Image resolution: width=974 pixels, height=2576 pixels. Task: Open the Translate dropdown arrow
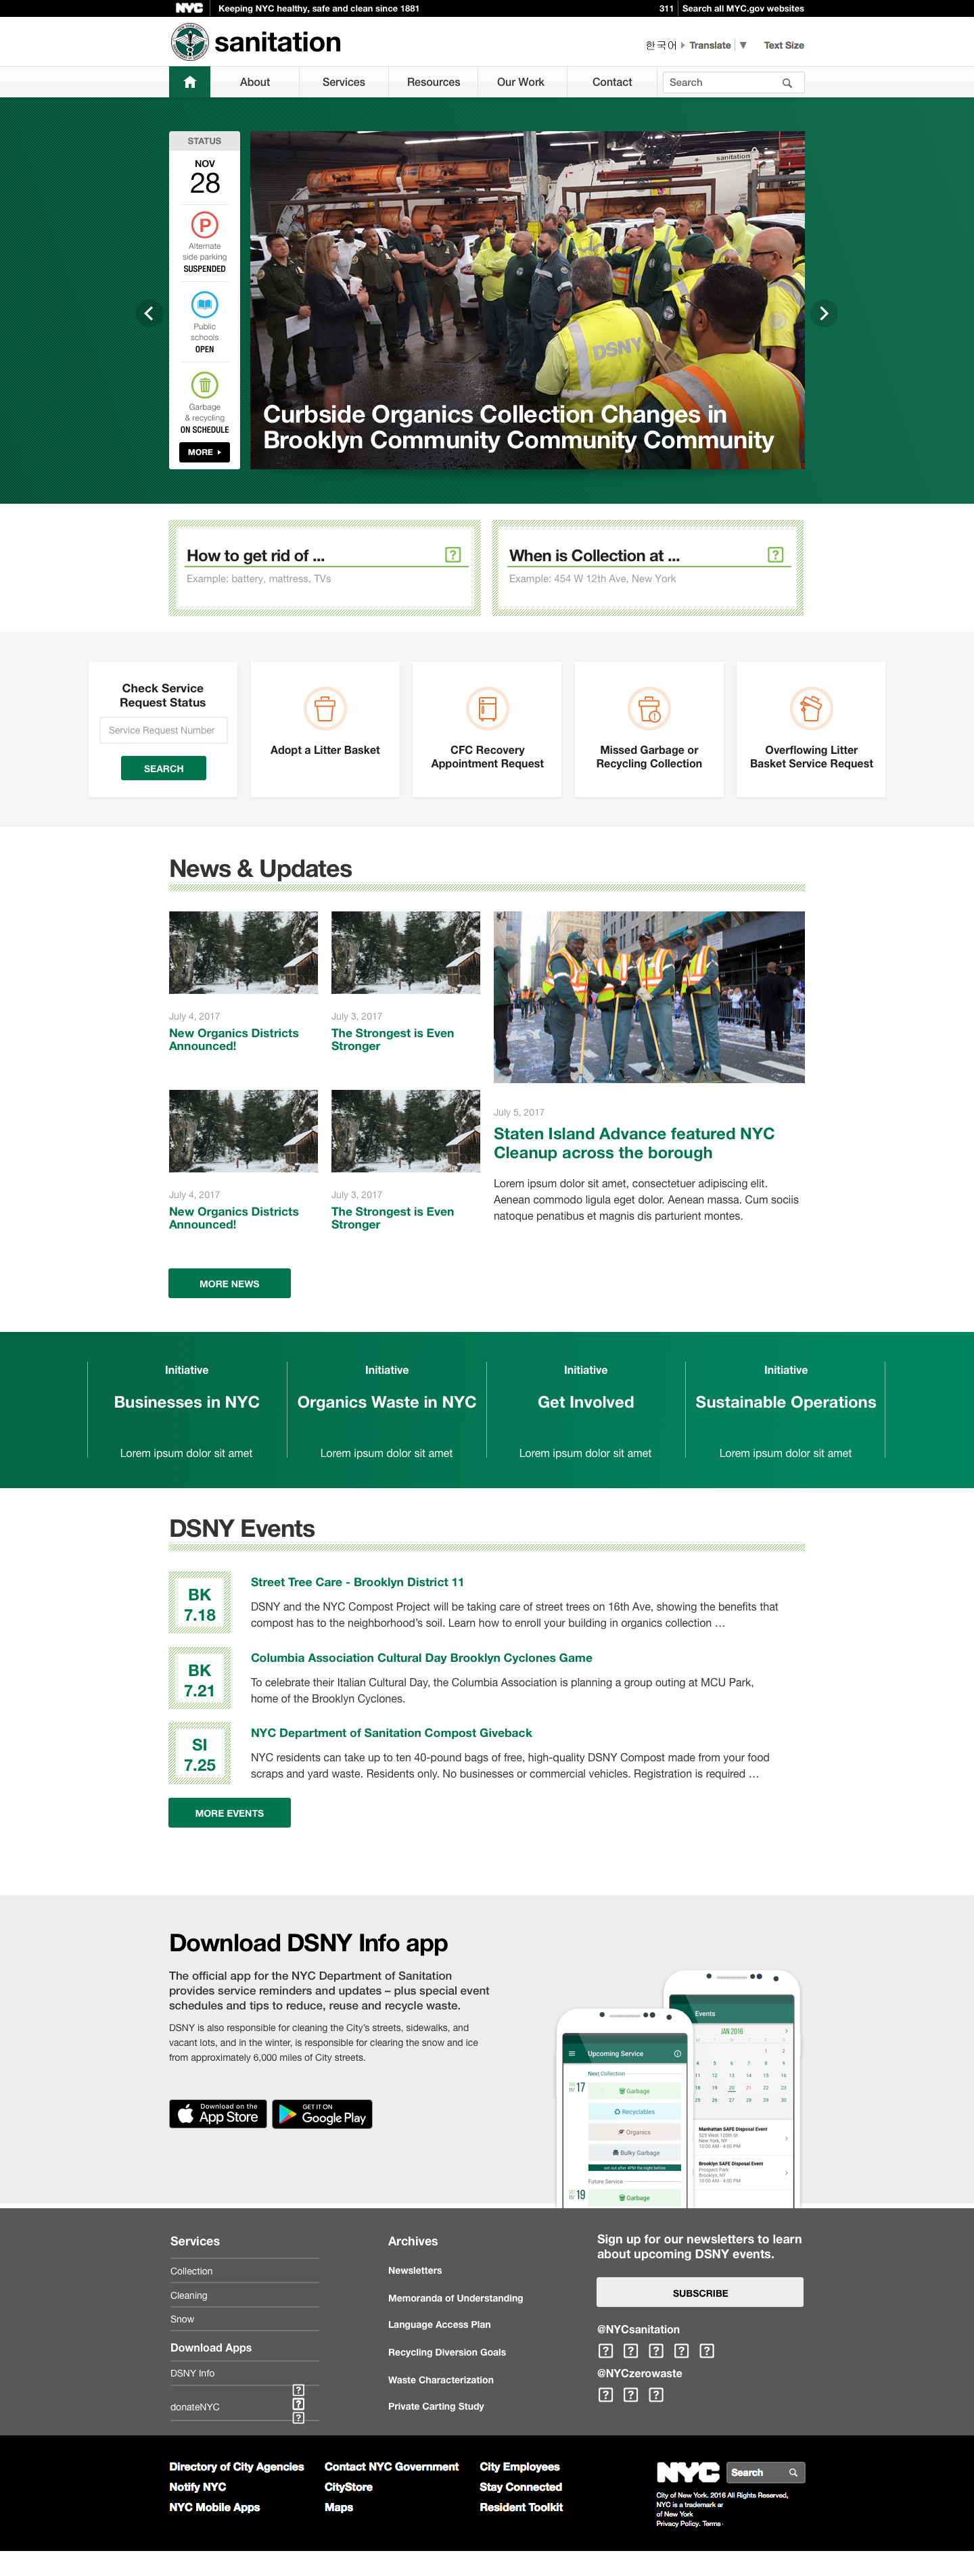point(743,45)
